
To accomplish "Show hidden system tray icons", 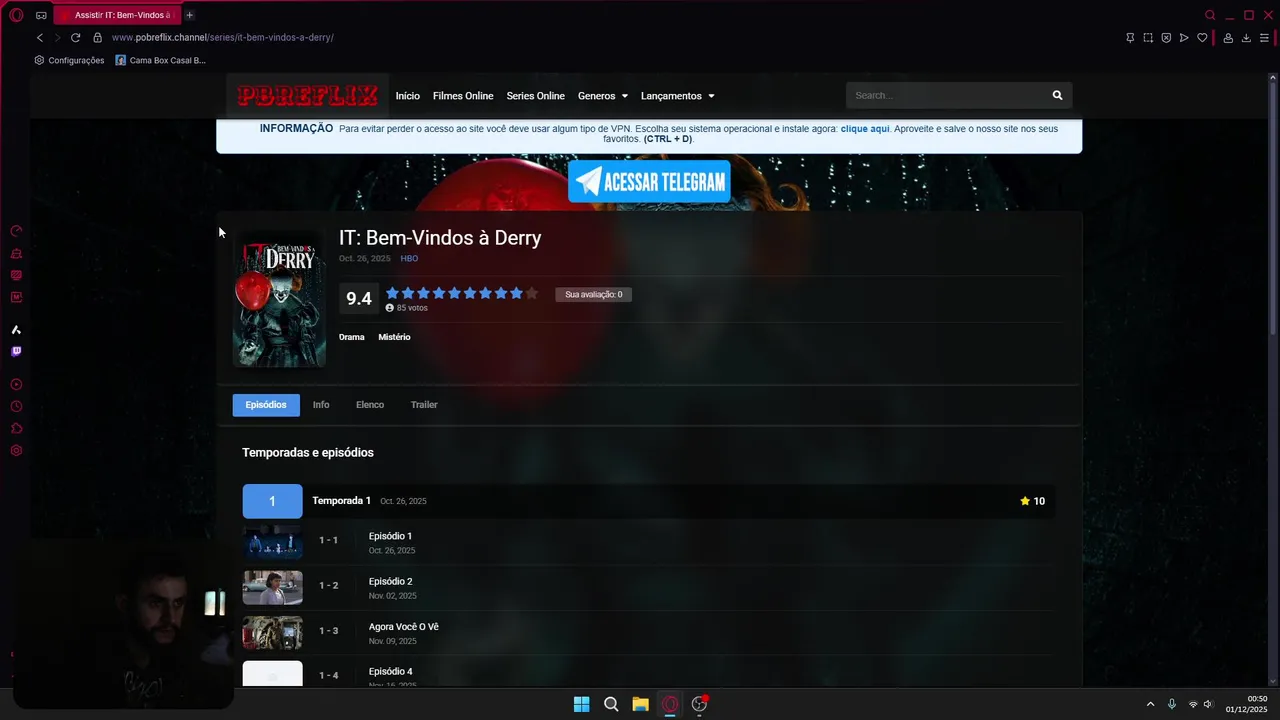I will coord(1150,704).
